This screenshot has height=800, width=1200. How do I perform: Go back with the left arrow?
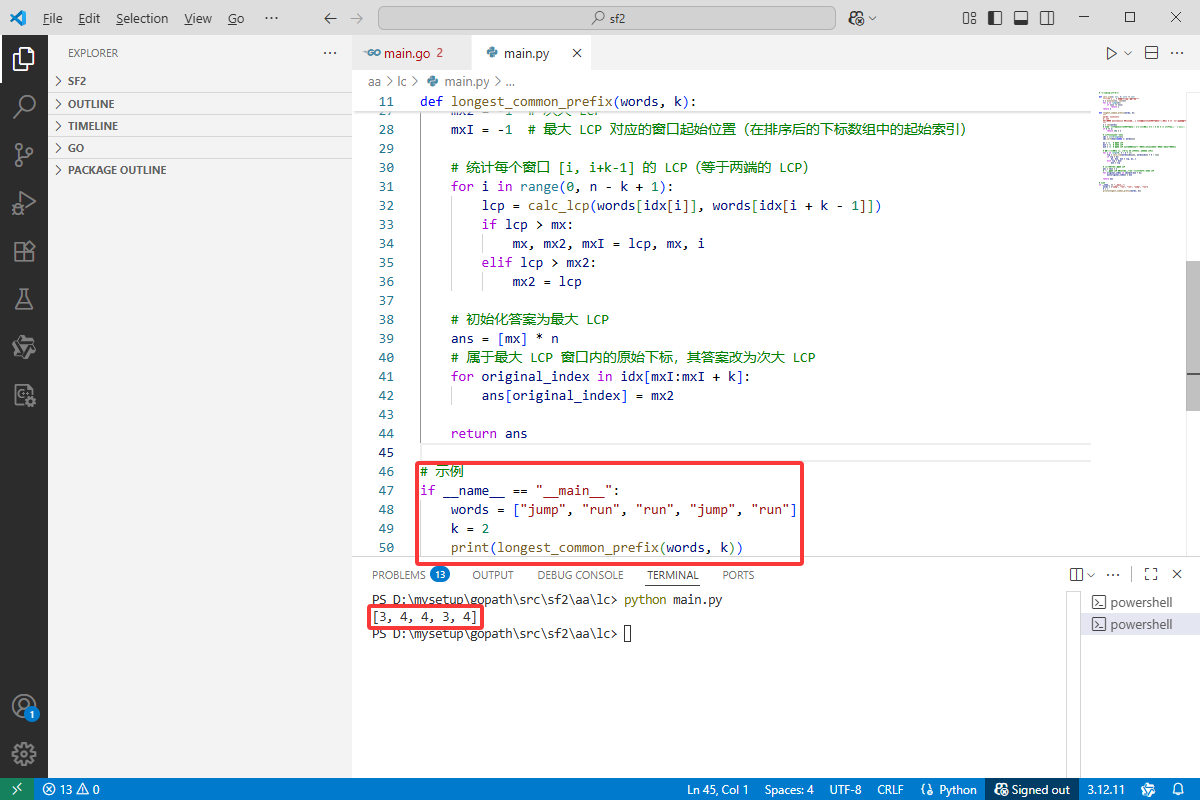(x=331, y=18)
